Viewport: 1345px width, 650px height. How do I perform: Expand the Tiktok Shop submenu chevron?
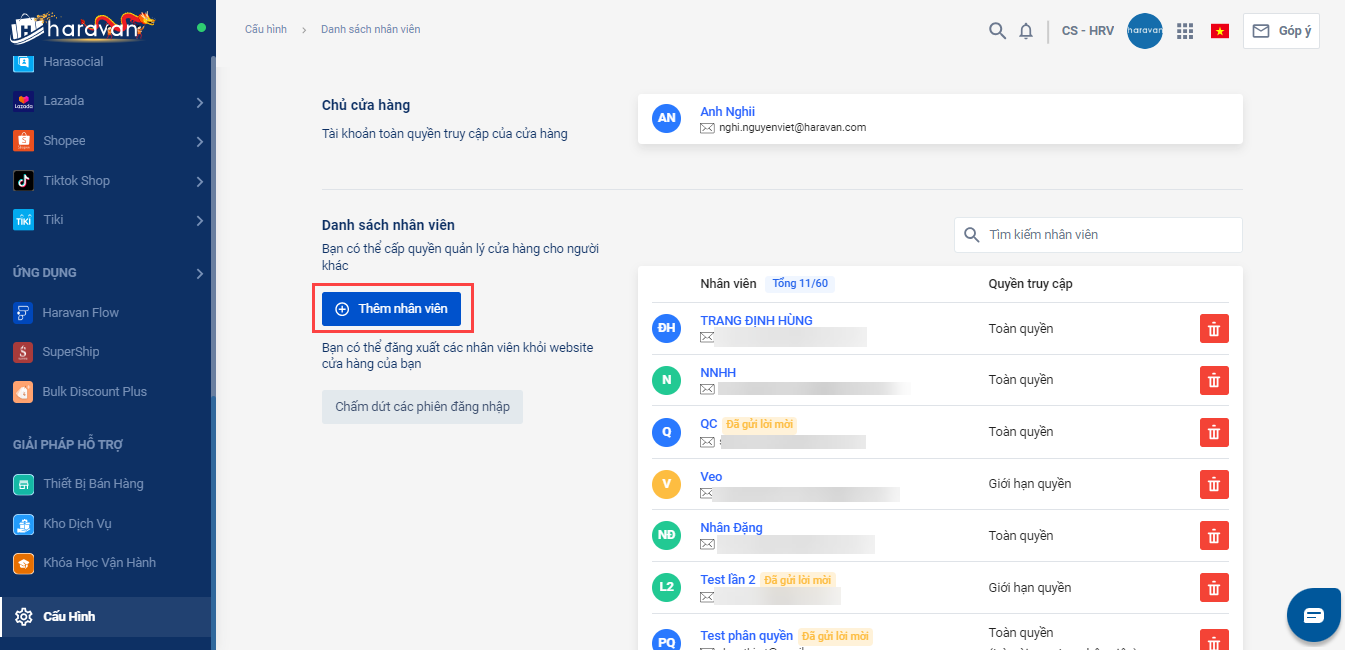[x=200, y=182]
